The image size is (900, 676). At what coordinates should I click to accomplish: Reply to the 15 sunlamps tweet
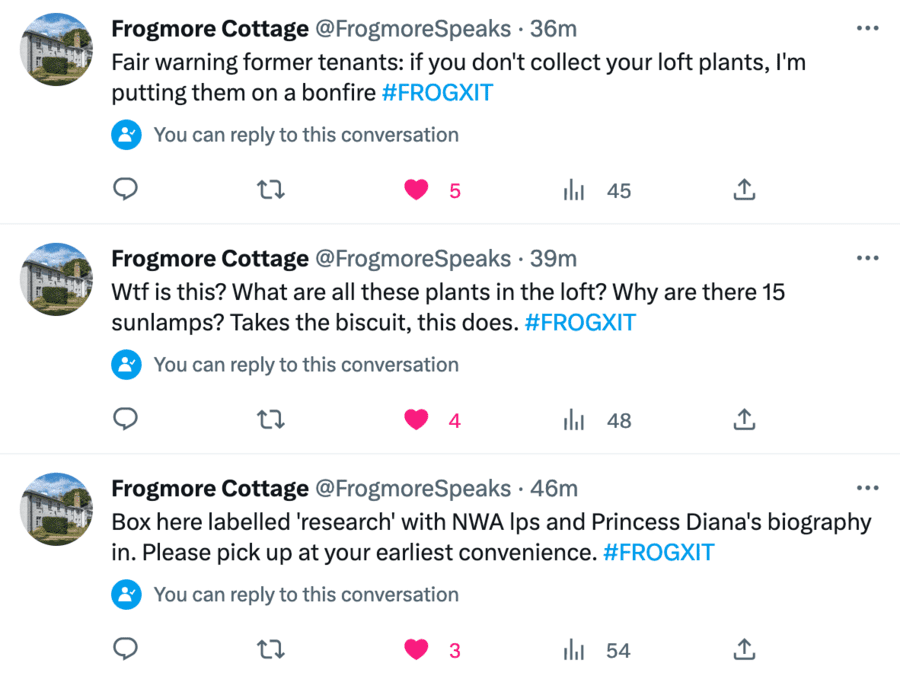pos(125,420)
